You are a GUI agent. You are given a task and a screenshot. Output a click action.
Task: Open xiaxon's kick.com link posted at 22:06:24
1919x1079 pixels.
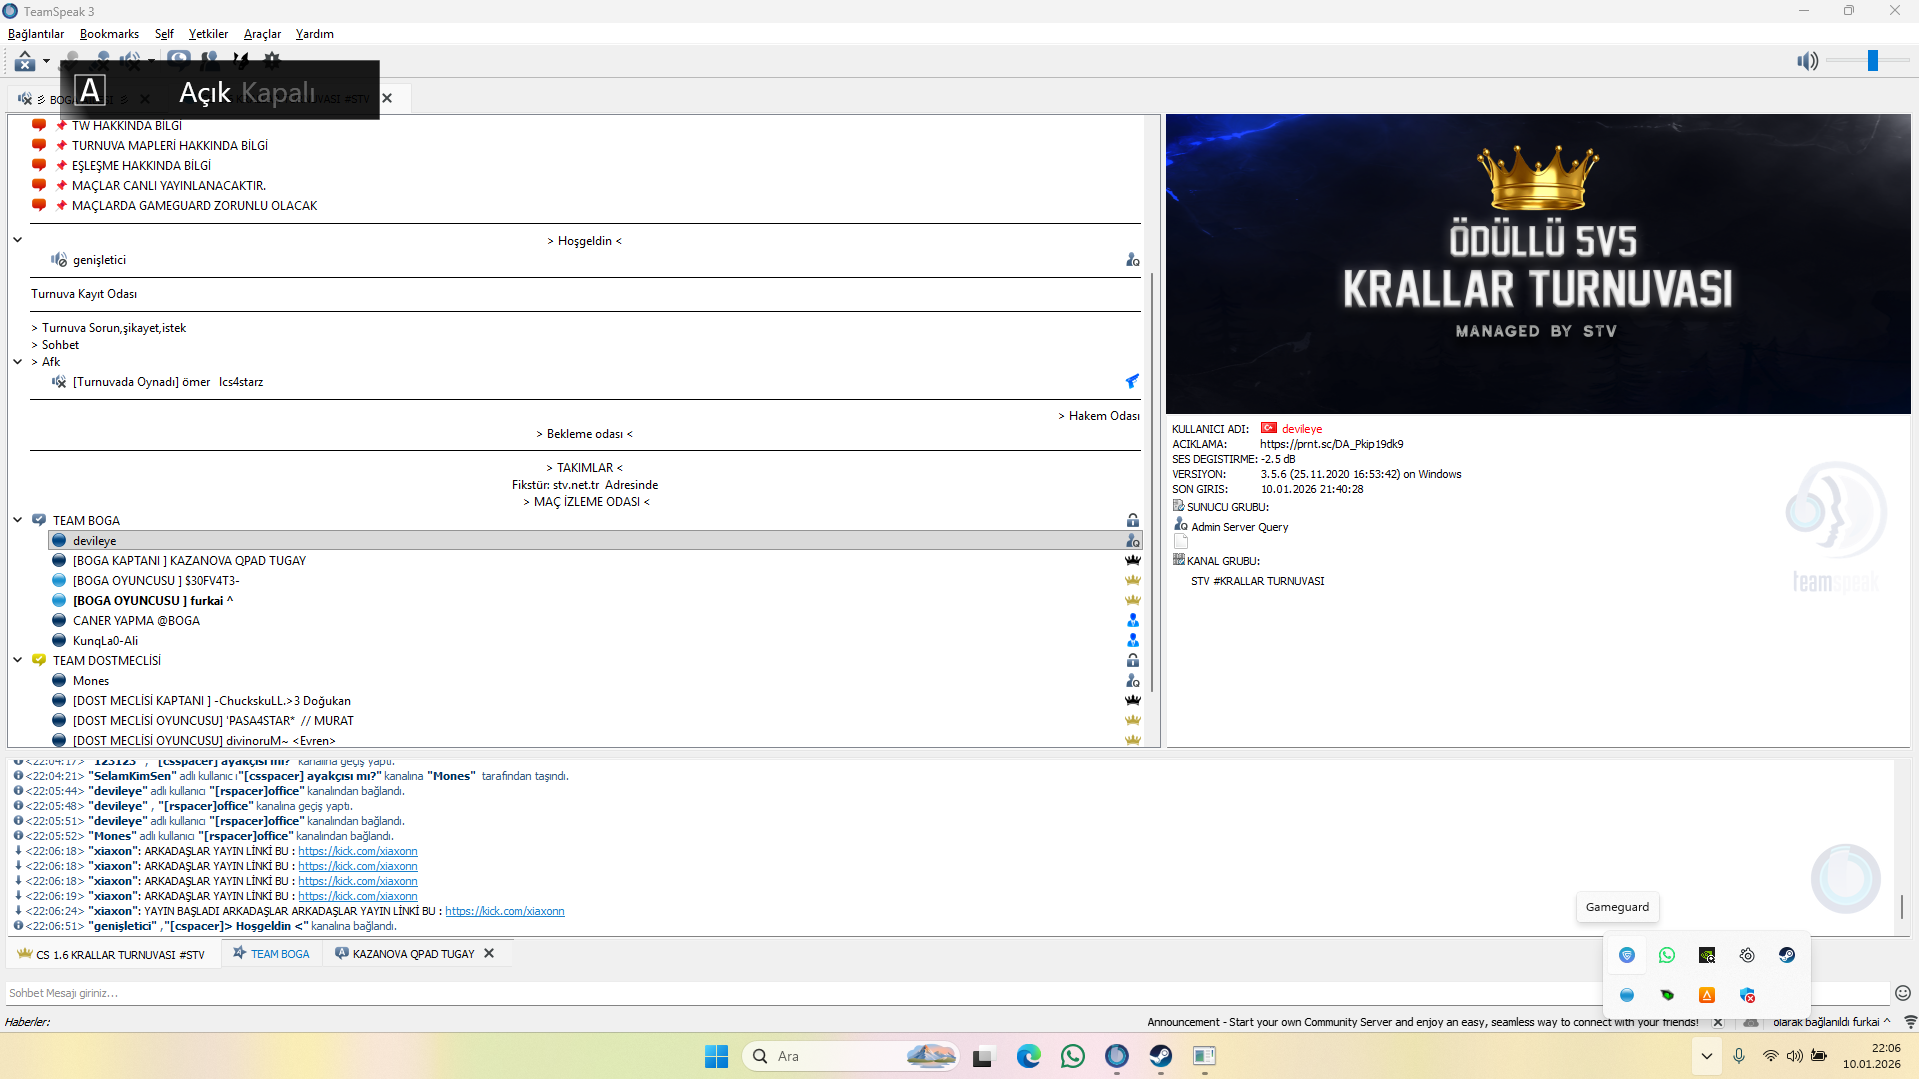pyautogui.click(x=505, y=911)
